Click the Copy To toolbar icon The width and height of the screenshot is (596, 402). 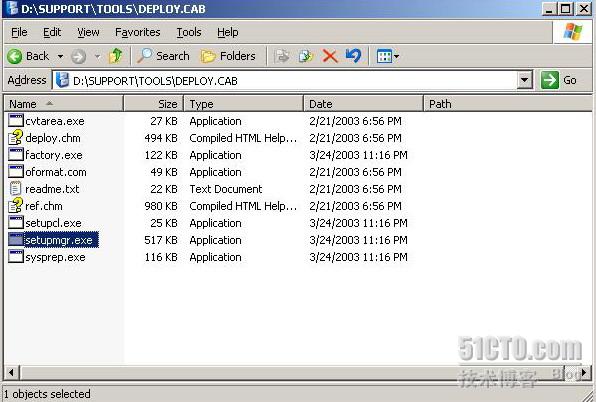(x=306, y=56)
